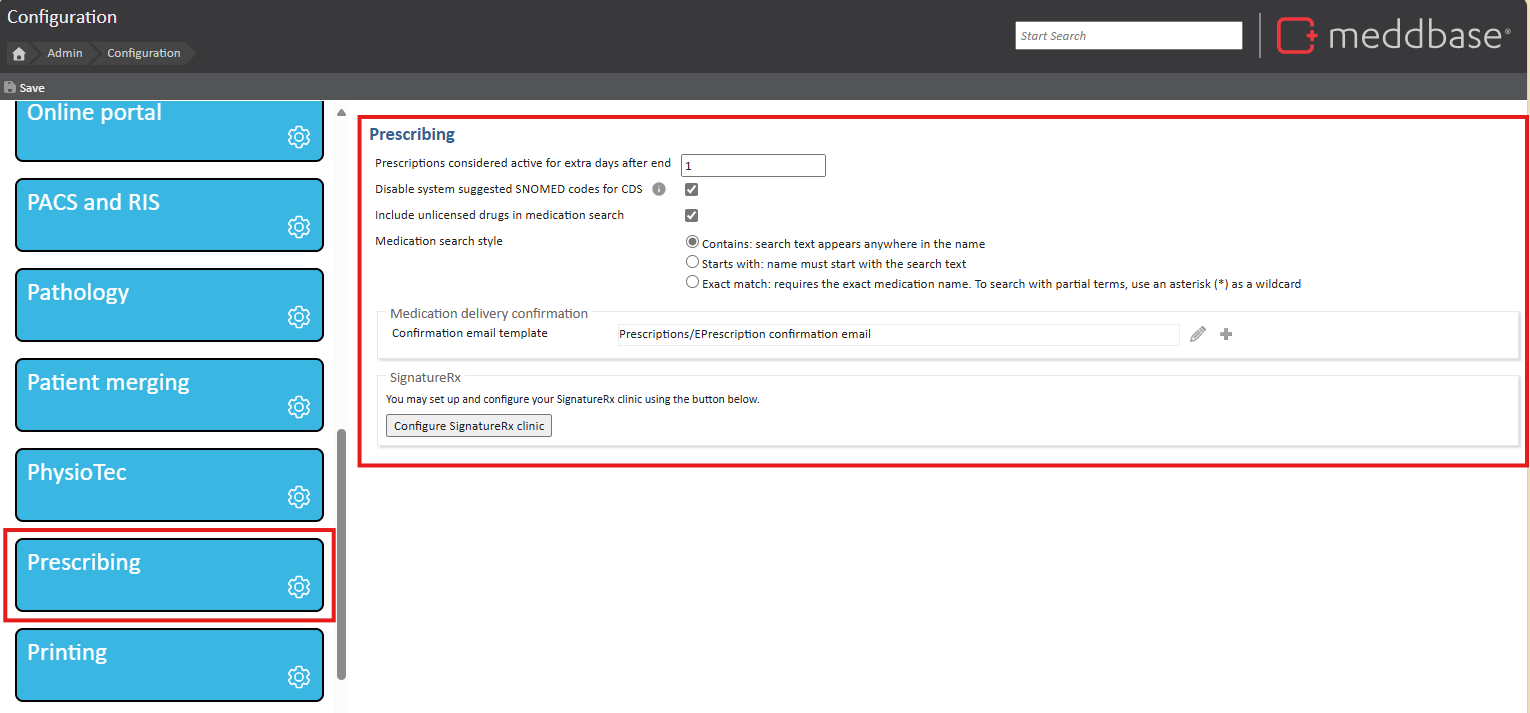
Task: Select the Patient merging sidebar tile
Action: (x=168, y=394)
